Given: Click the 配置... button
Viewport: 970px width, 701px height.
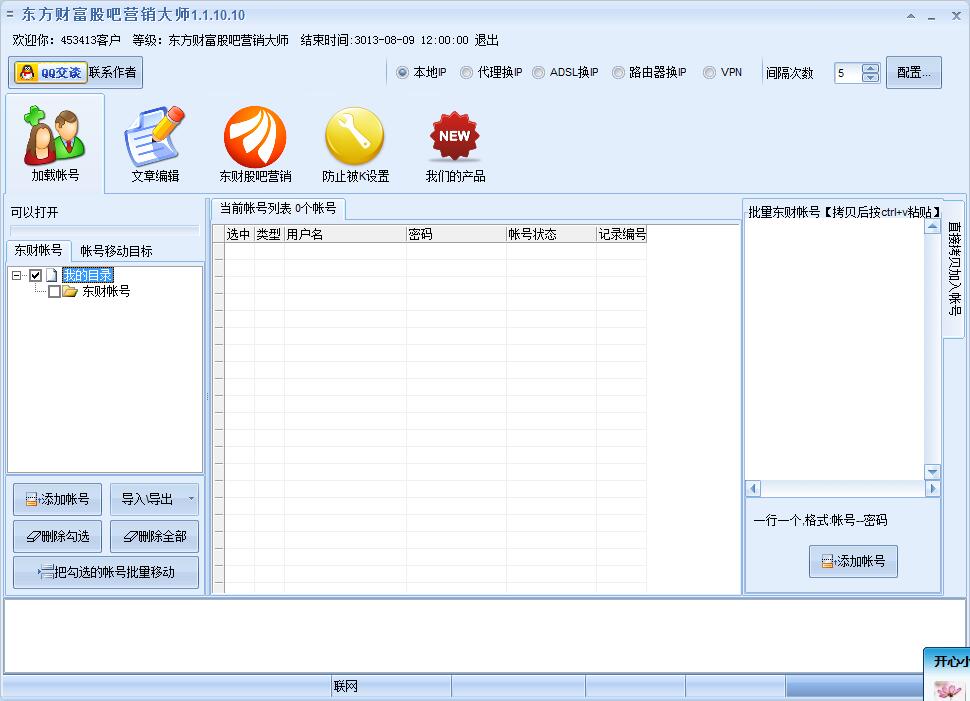Looking at the screenshot, I should (x=914, y=72).
